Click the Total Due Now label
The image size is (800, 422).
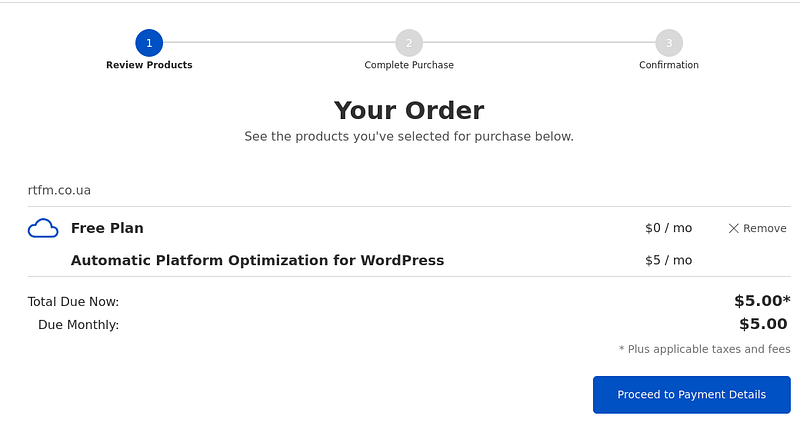(73, 302)
